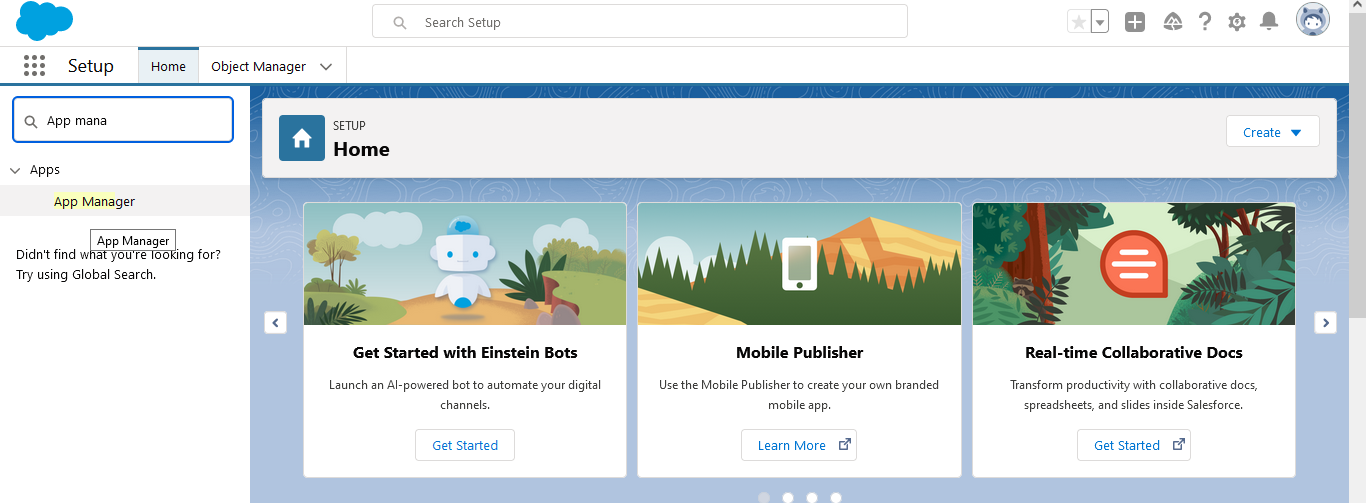The width and height of the screenshot is (1366, 503).
Task: Switch to the Home tab
Action: pyautogui.click(x=168, y=67)
